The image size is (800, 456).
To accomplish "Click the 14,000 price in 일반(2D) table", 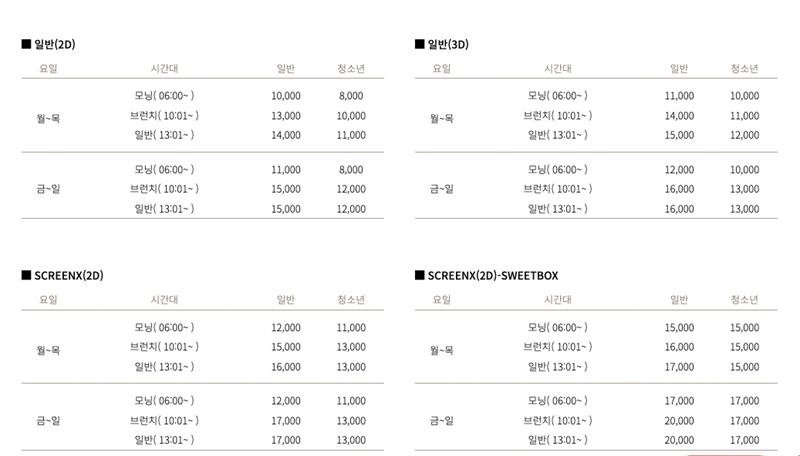I will click(286, 135).
